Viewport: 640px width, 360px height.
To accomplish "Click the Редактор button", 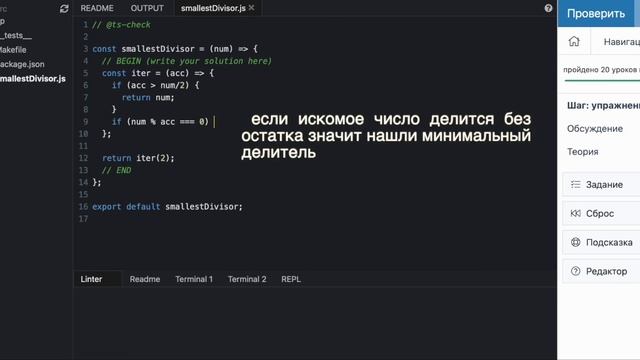I will tap(601, 271).
